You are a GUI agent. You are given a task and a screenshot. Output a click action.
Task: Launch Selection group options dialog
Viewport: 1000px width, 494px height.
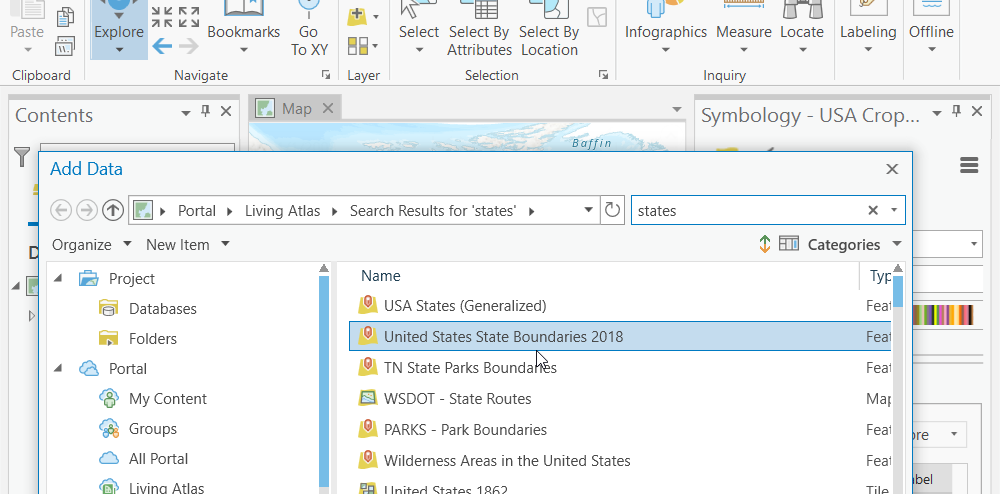point(603,75)
